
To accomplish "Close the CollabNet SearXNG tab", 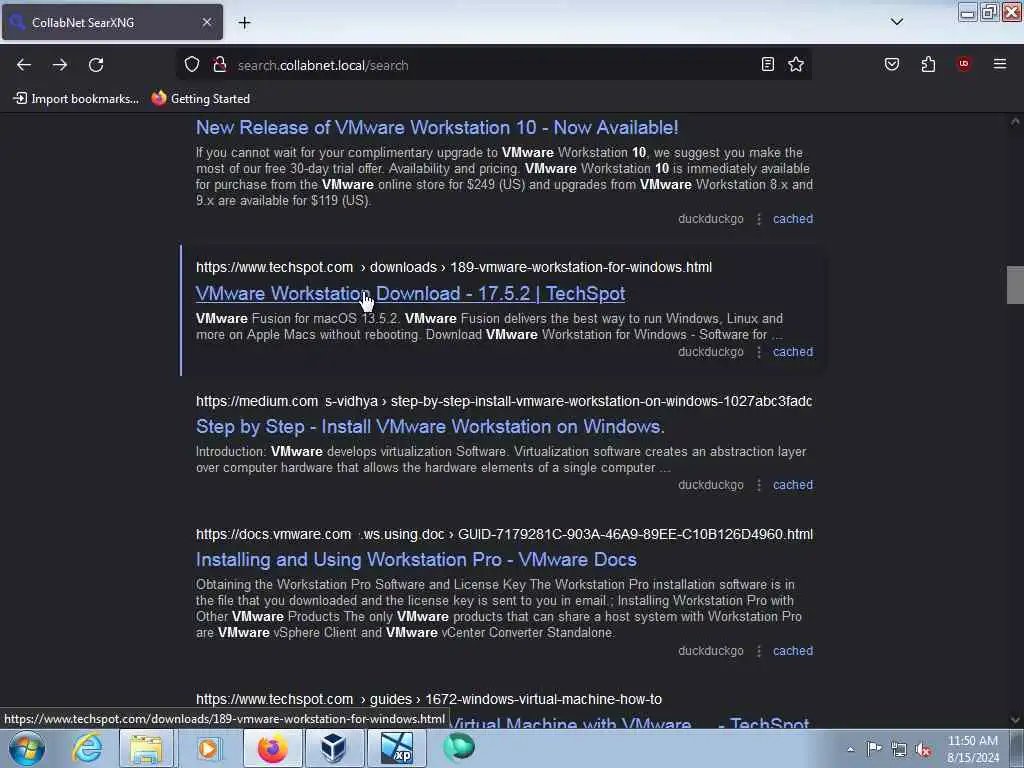I will pos(206,22).
